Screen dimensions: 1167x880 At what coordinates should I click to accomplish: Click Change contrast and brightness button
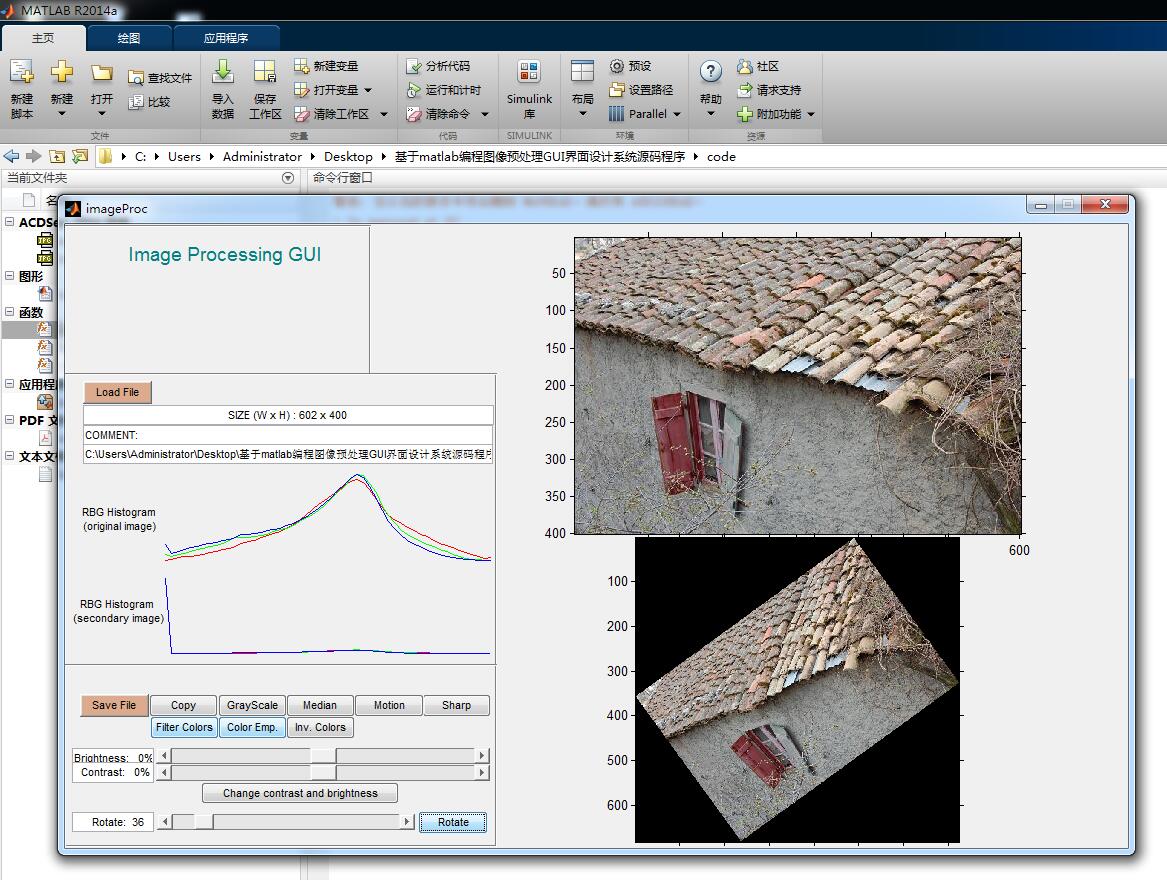[300, 793]
